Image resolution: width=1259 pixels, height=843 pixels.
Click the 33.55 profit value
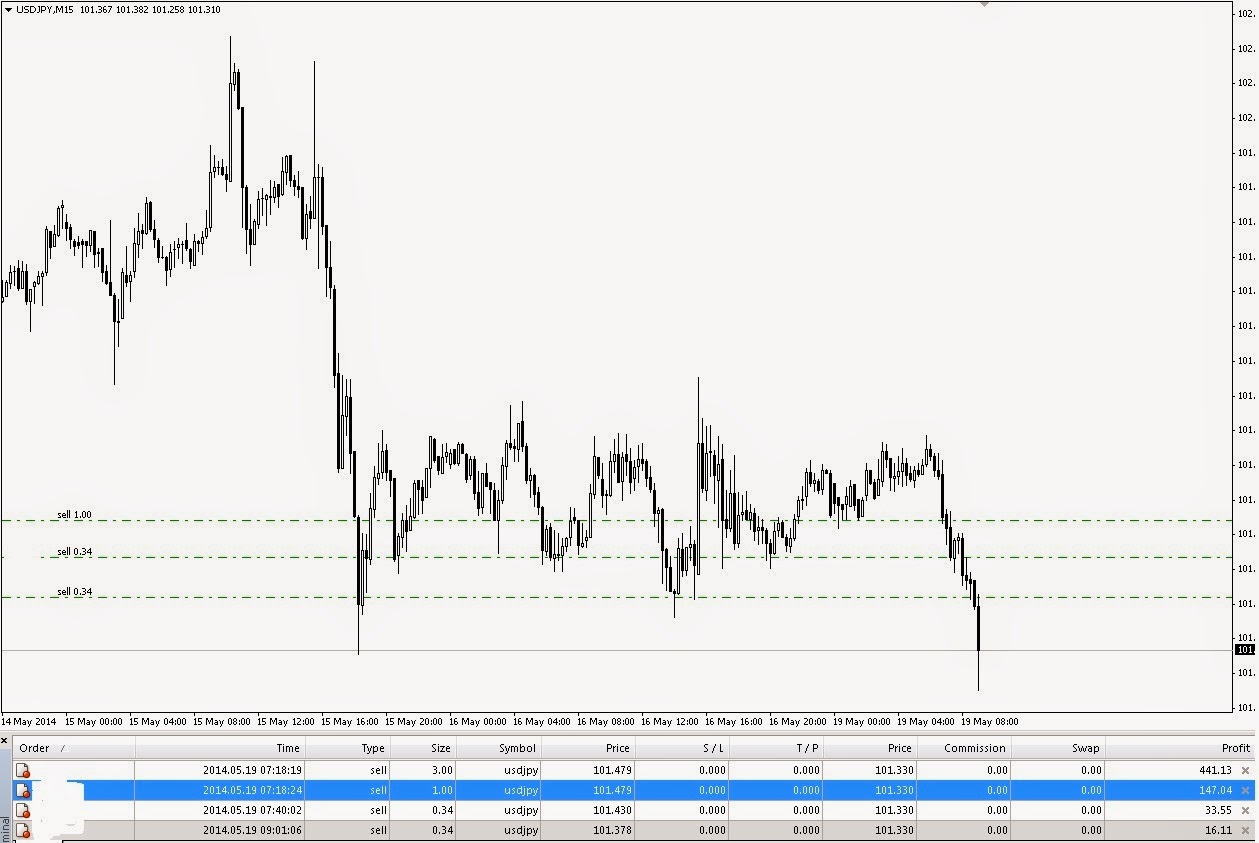tap(1218, 810)
